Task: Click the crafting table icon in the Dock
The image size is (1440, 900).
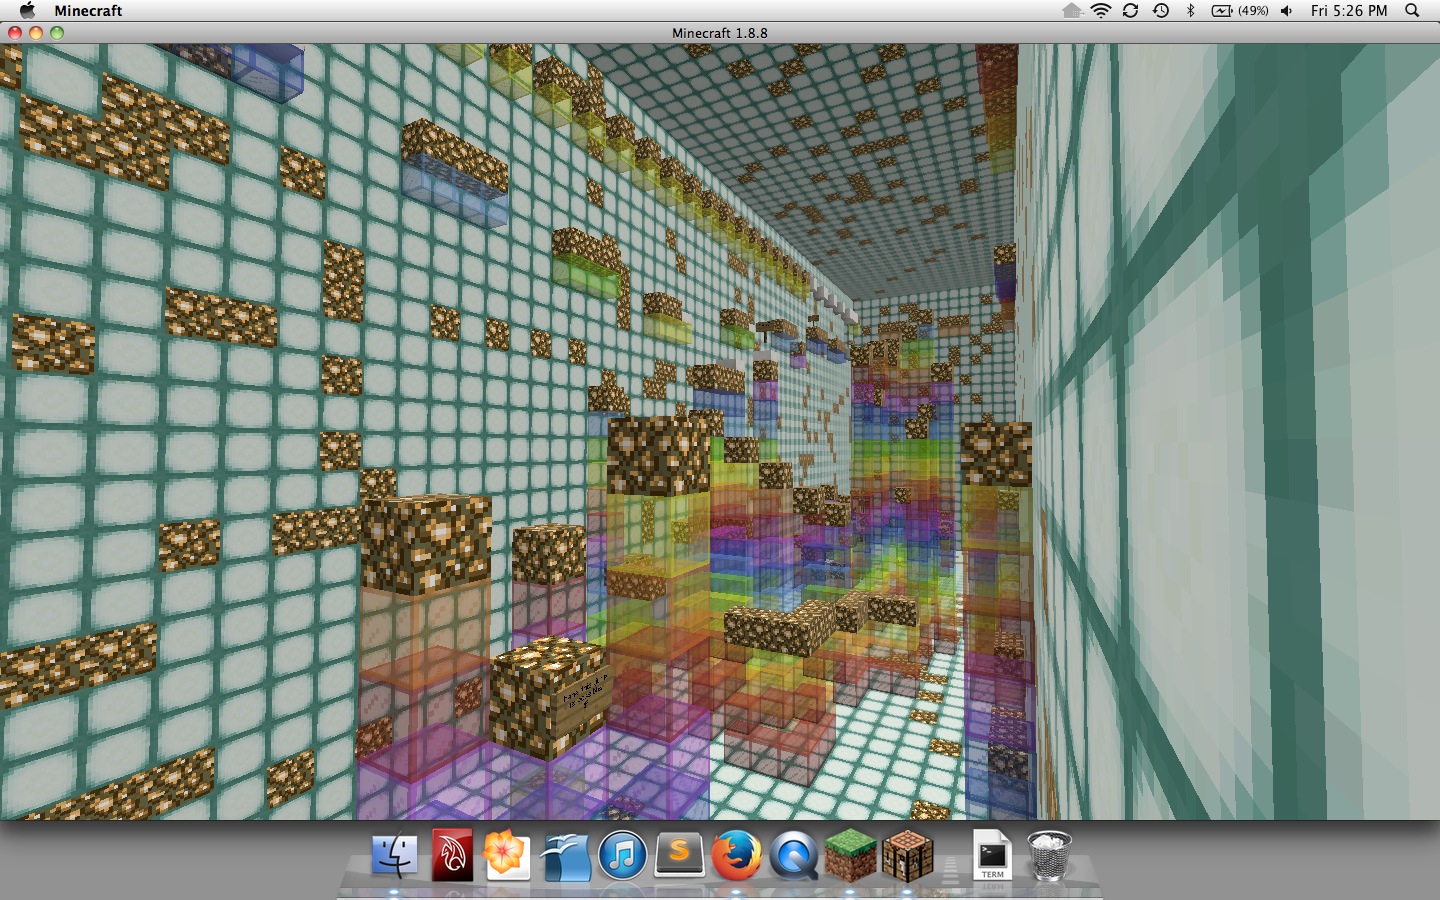Action: pos(908,856)
